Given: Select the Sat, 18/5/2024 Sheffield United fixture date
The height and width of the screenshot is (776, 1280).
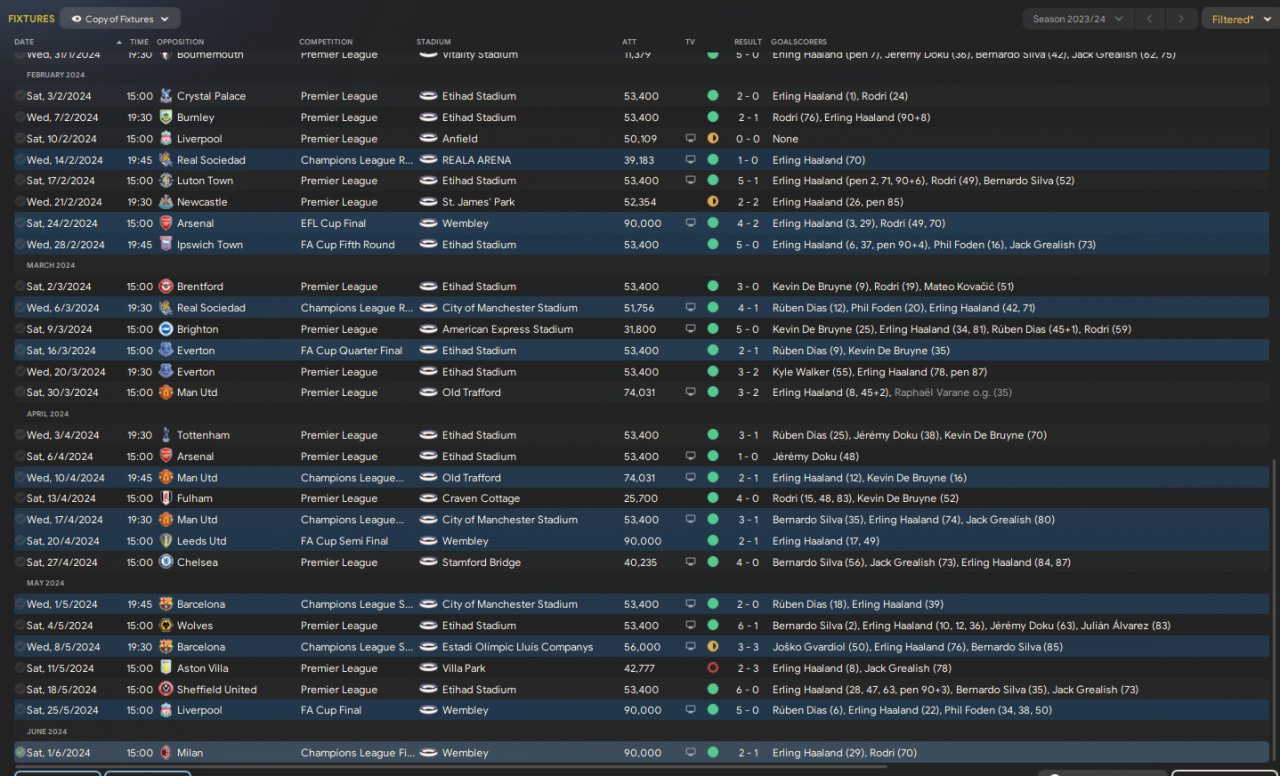Looking at the screenshot, I should 62,689.
